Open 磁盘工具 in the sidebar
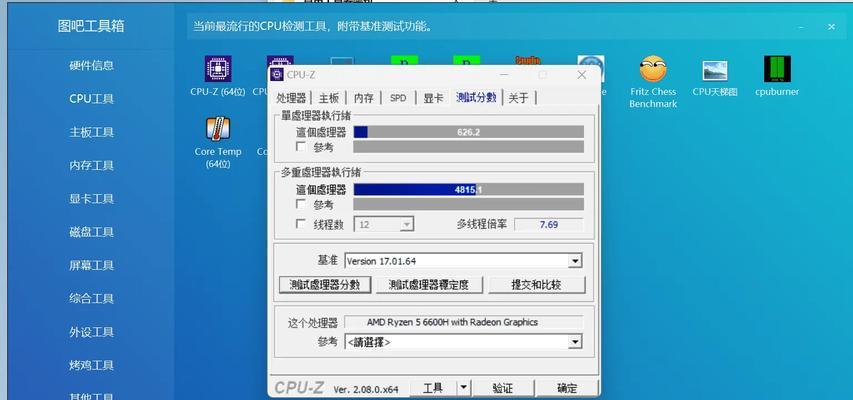The height and width of the screenshot is (400, 853). click(91, 232)
